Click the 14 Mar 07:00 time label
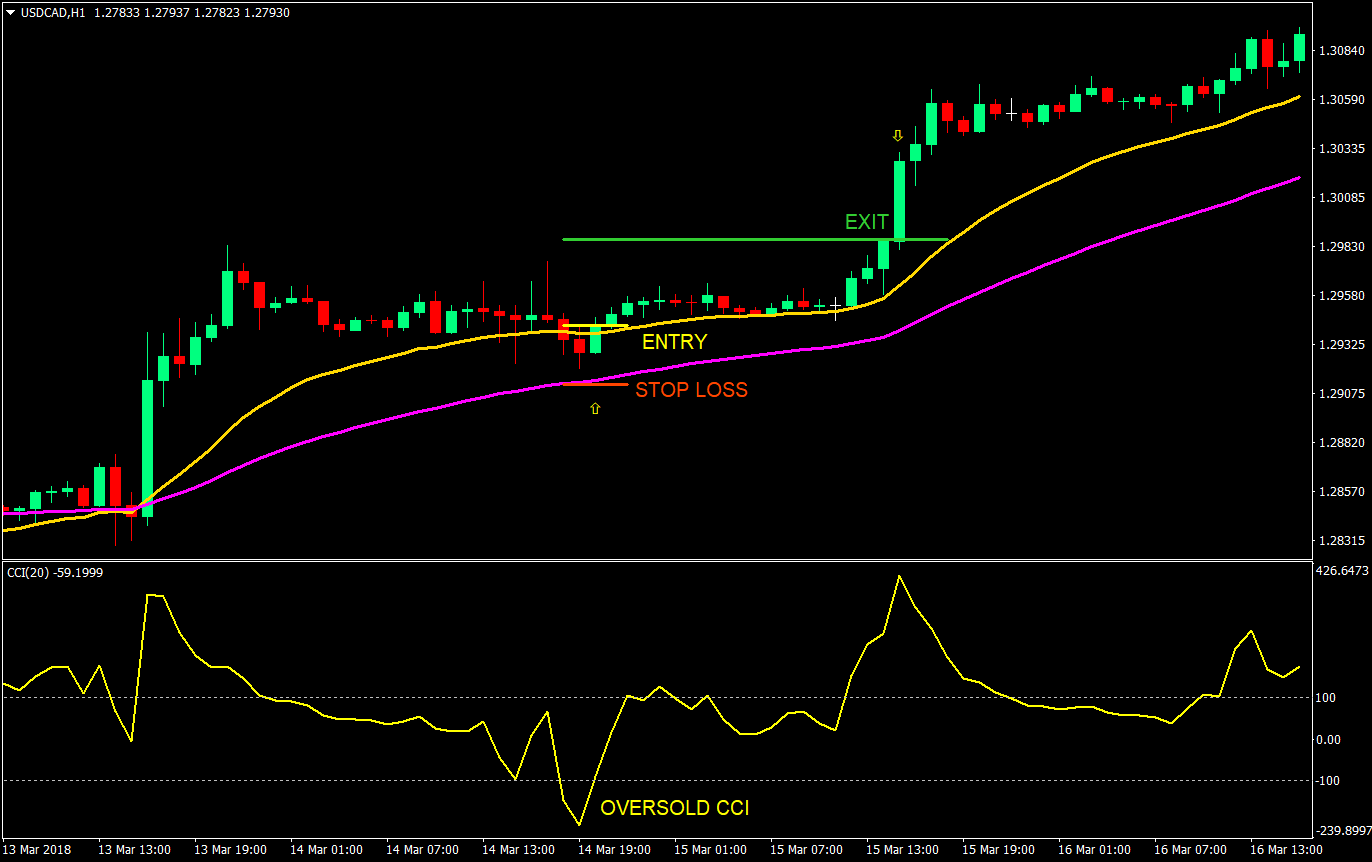This screenshot has width=1372, height=862. [x=423, y=850]
